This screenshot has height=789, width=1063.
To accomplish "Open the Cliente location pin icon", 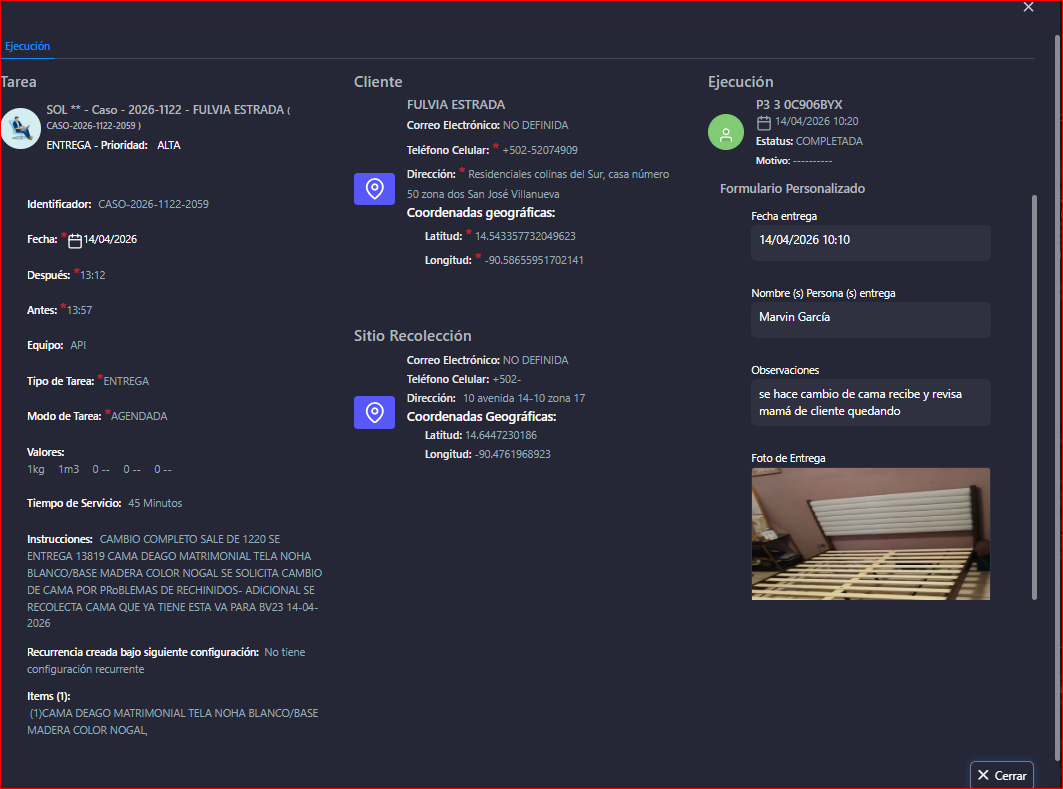I will 374,189.
